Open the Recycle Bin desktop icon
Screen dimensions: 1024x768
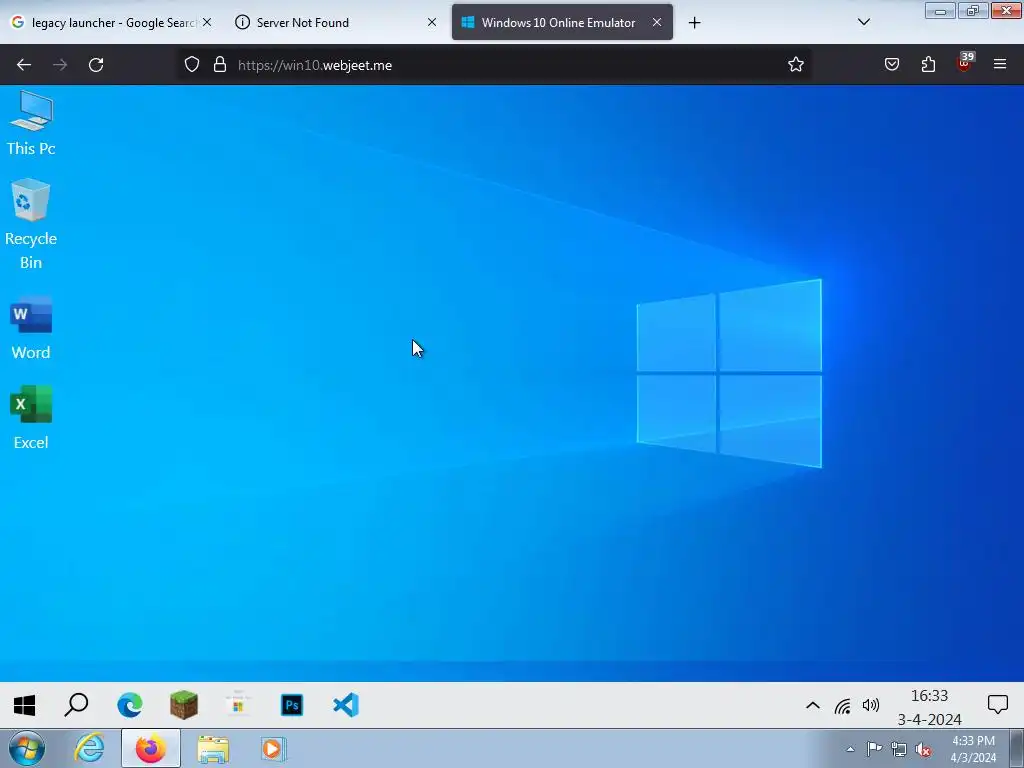(31, 224)
